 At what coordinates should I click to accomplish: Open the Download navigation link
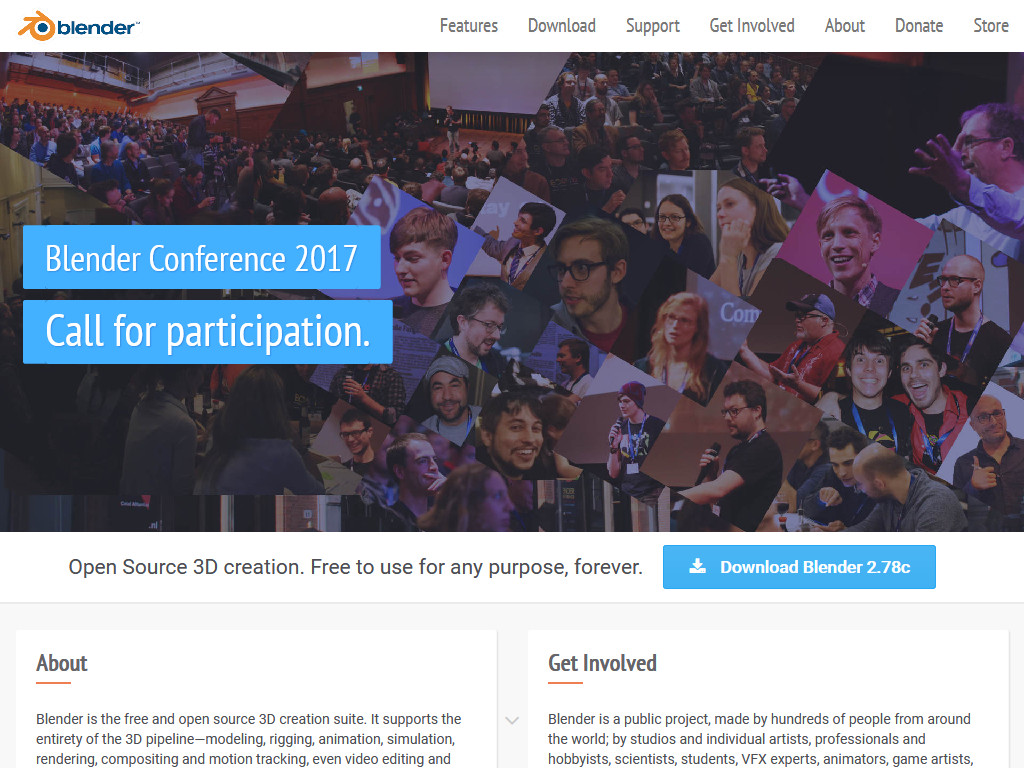tap(562, 26)
